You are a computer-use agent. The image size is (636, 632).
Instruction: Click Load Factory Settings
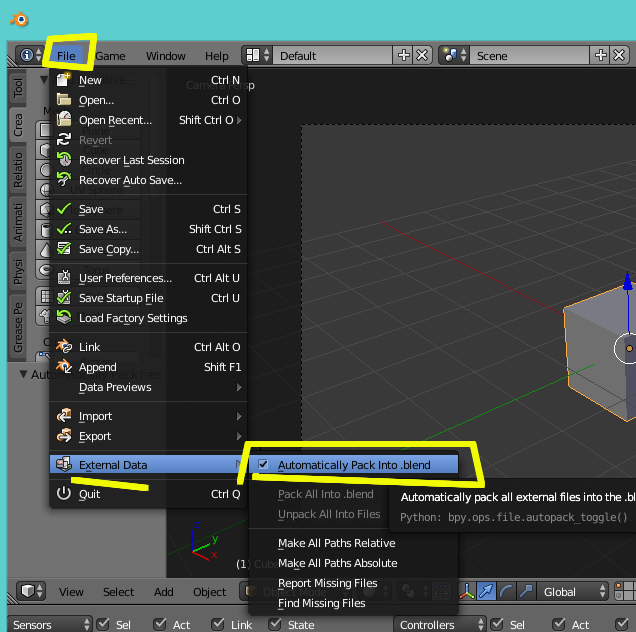click(x=148, y=318)
